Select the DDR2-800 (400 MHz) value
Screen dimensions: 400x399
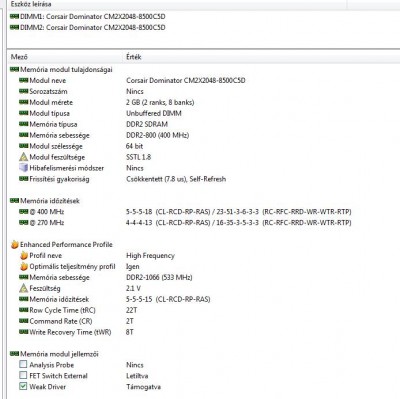[158, 135]
